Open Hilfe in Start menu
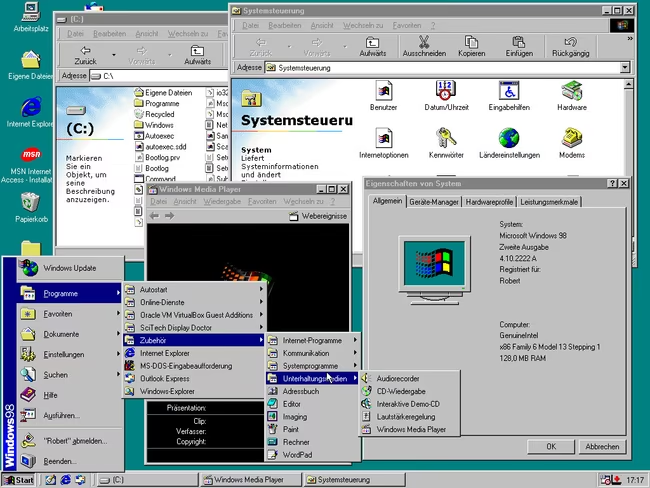 (70, 395)
